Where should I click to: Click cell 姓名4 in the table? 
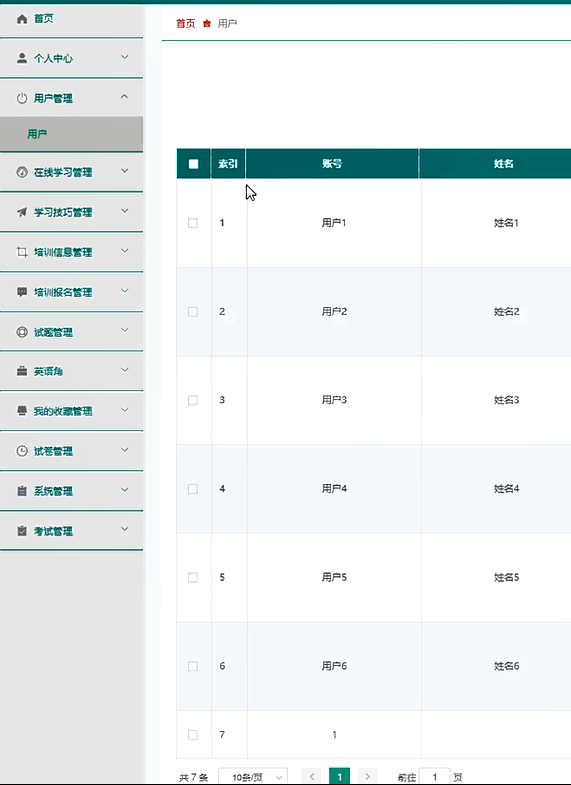[x=506, y=489]
